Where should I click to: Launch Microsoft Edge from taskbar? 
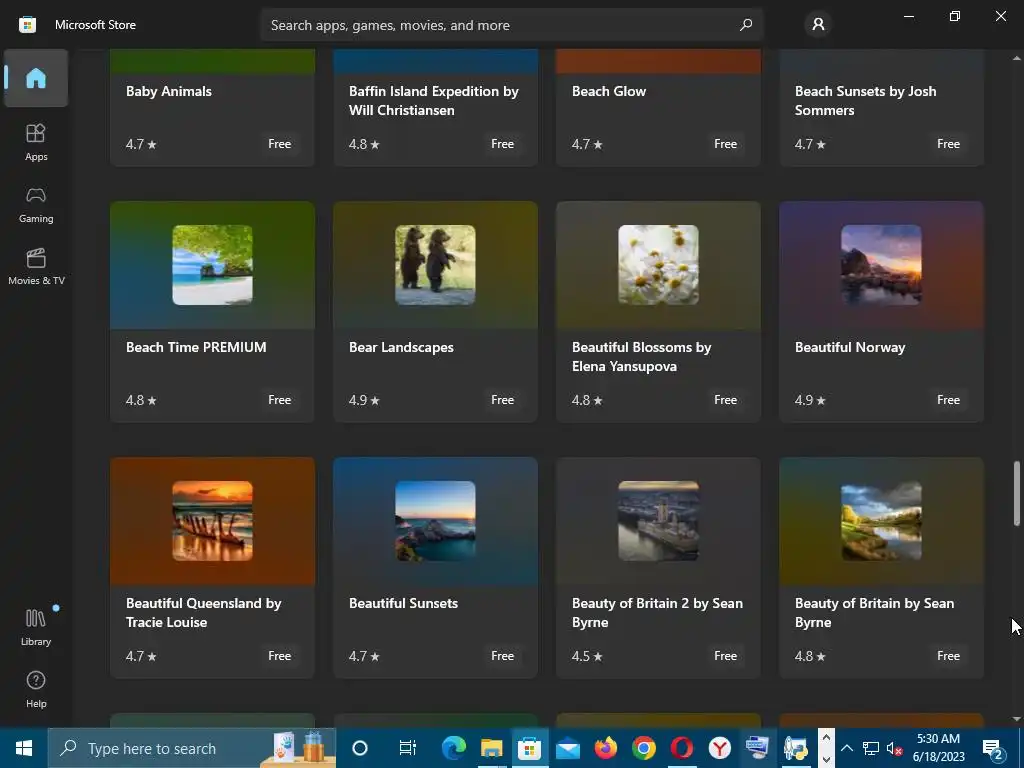coord(454,748)
